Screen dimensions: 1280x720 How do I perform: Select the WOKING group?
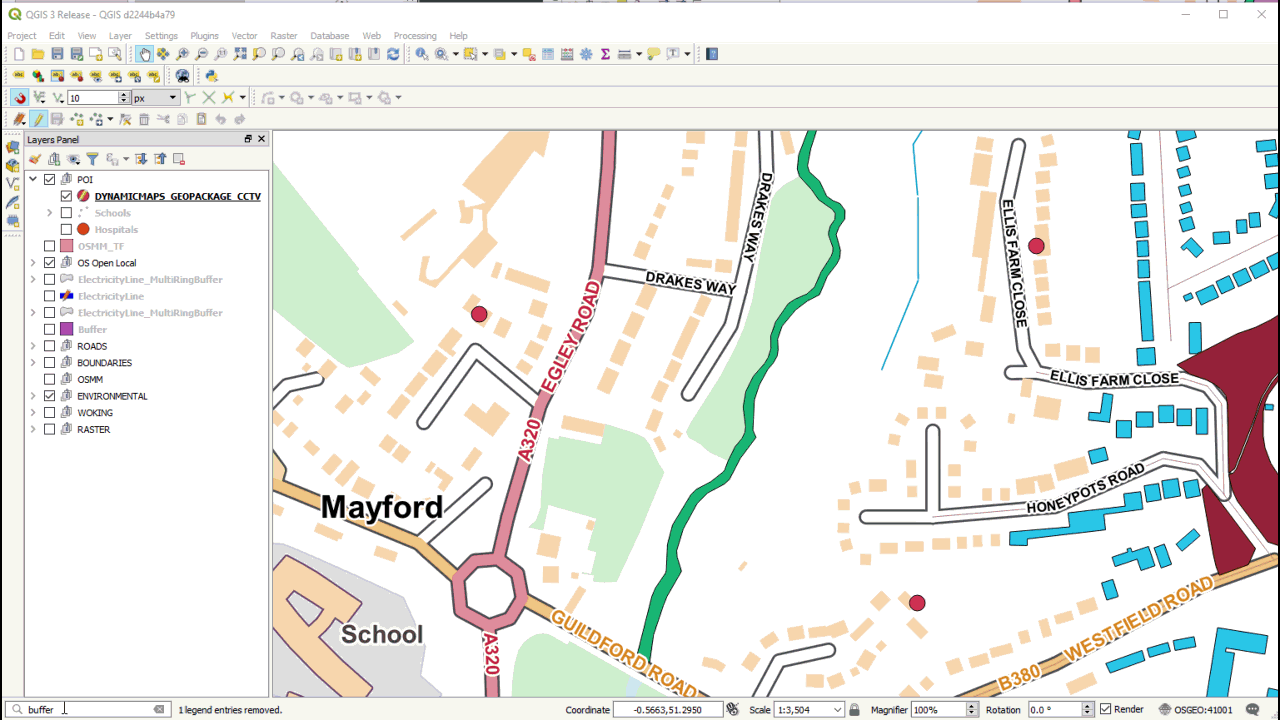point(95,413)
